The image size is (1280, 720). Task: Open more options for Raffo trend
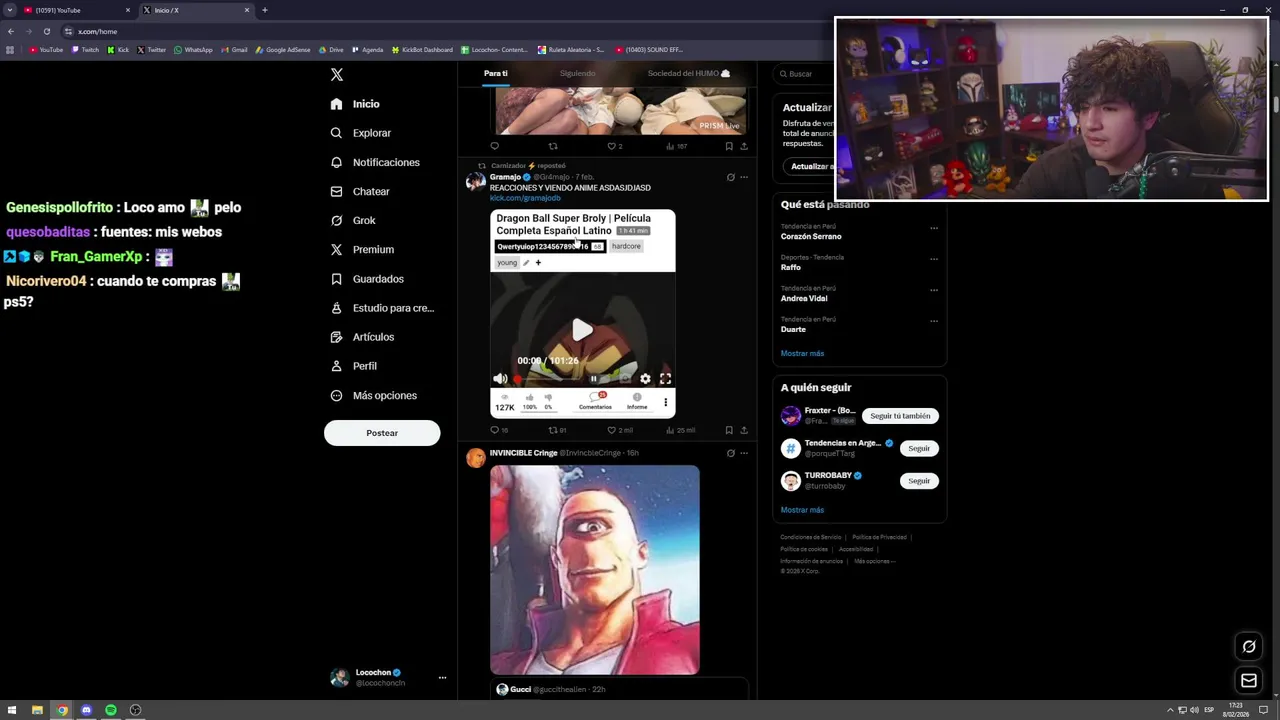934,259
